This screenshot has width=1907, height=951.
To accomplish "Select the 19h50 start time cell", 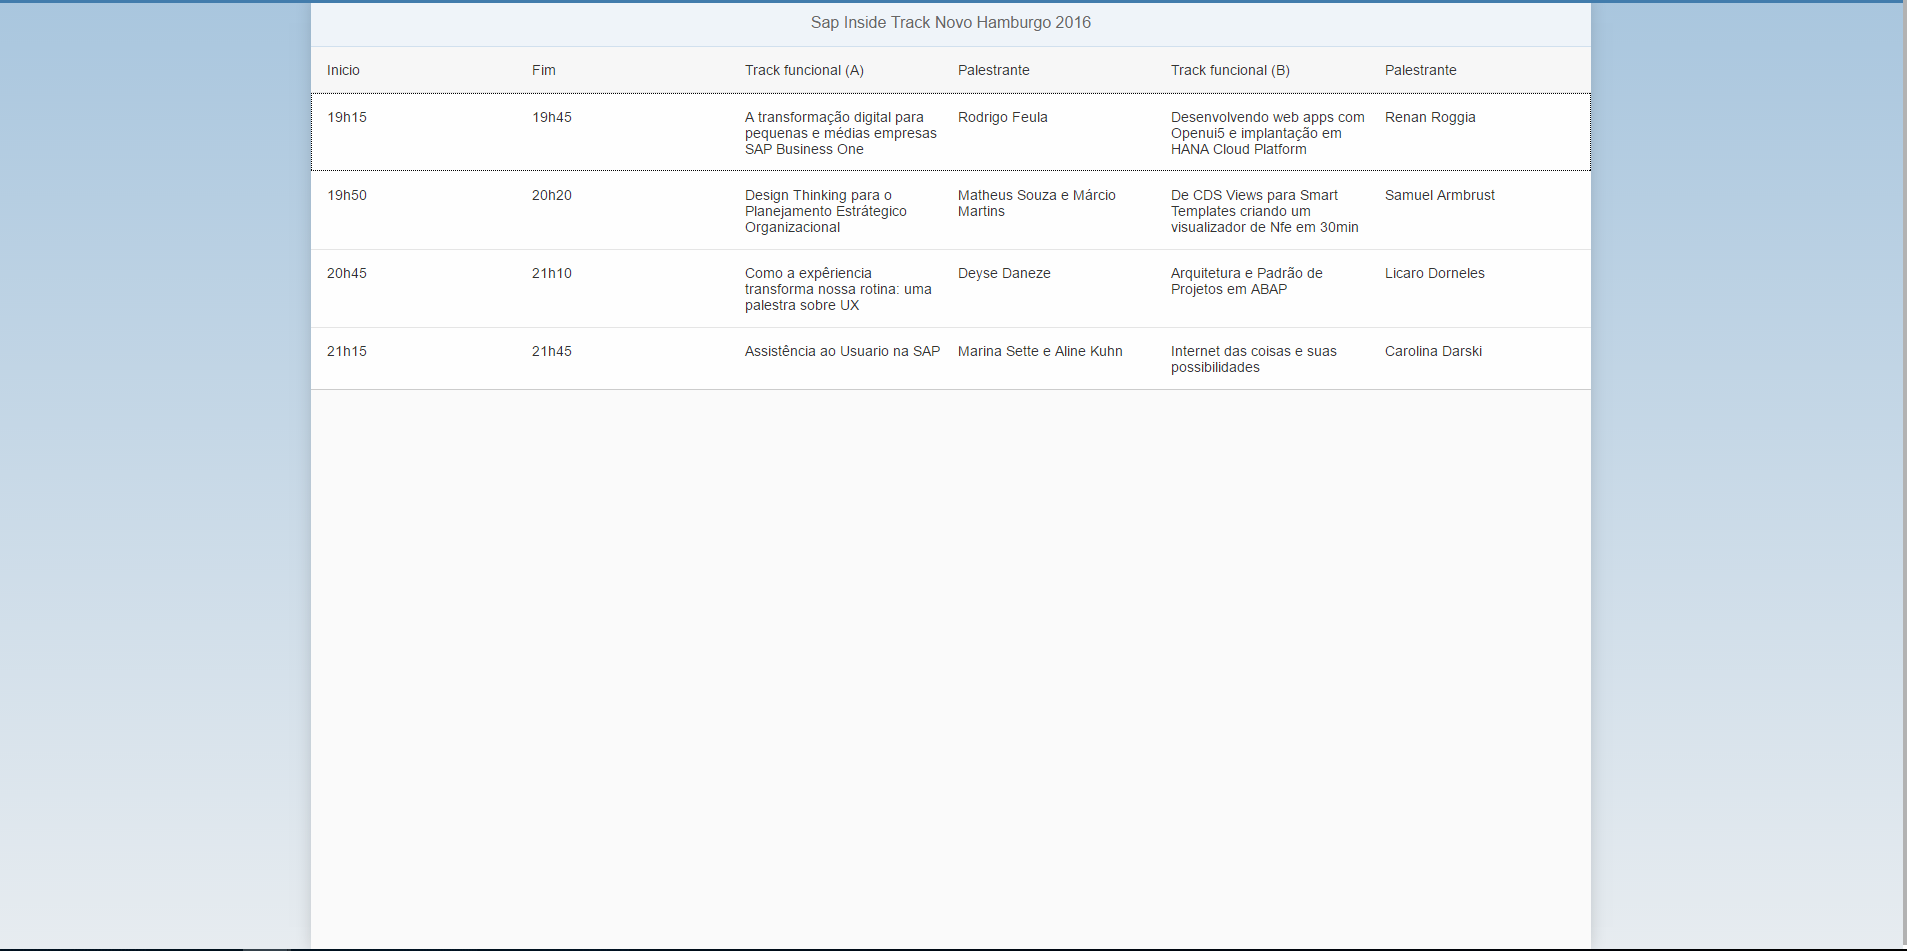I will click(347, 195).
